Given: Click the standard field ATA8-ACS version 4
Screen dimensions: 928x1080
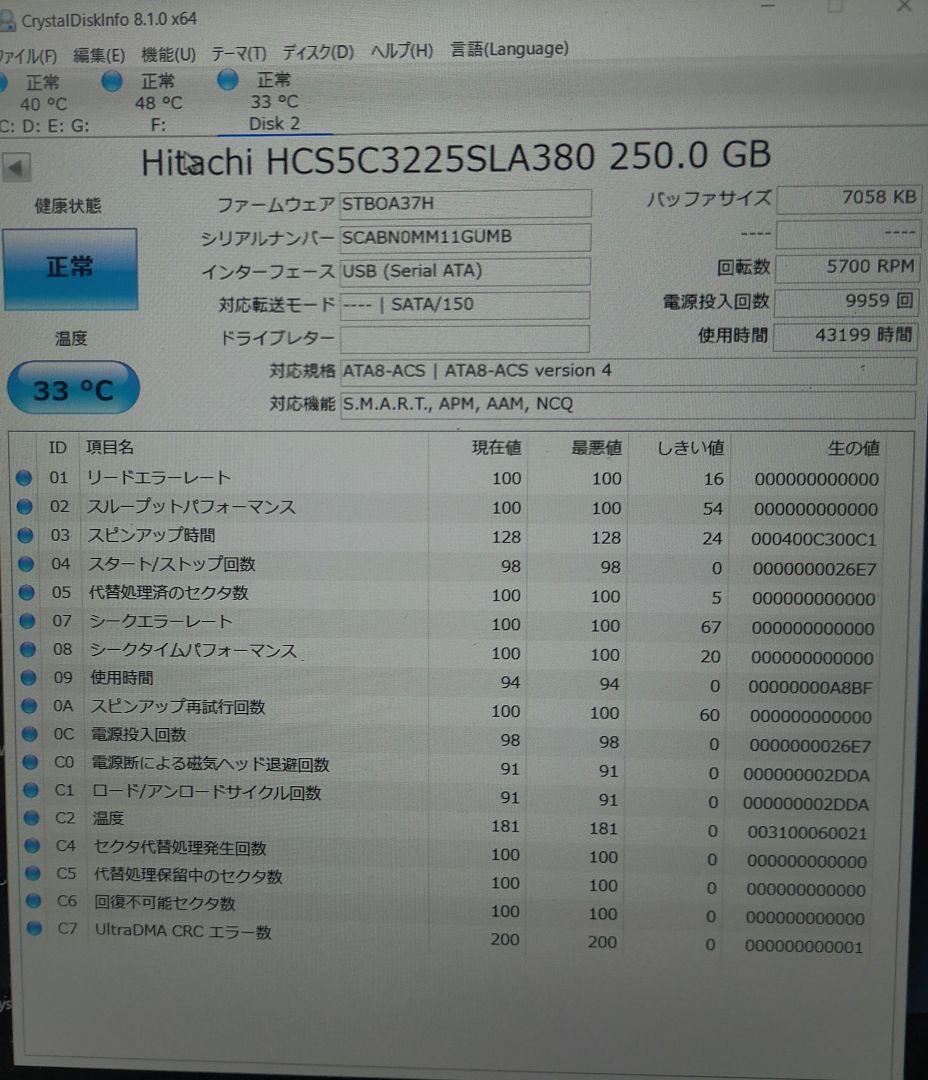Looking at the screenshot, I should pyautogui.click(x=628, y=371).
